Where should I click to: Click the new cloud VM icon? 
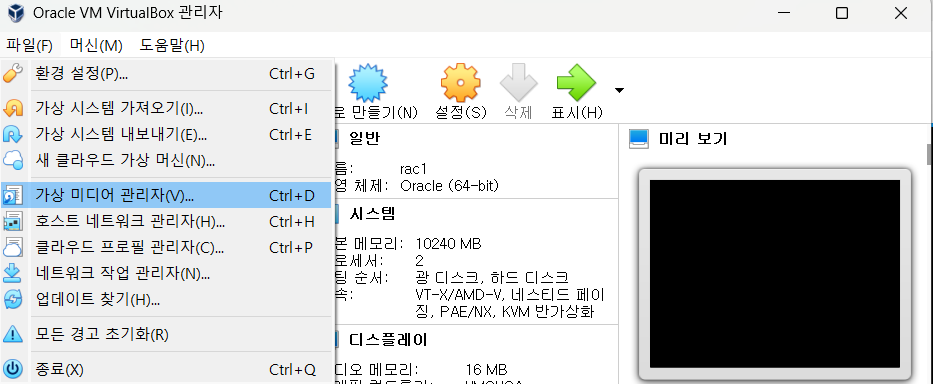[x=13, y=160]
